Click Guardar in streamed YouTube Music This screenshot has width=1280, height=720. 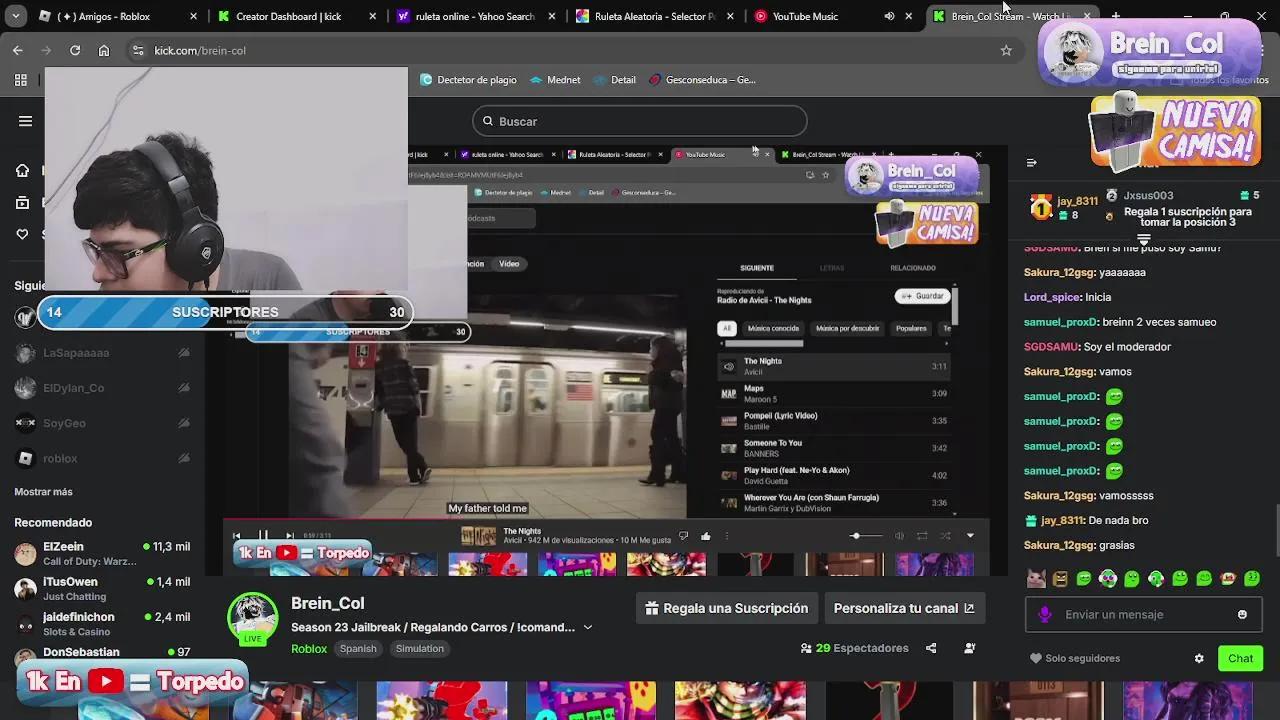point(921,296)
